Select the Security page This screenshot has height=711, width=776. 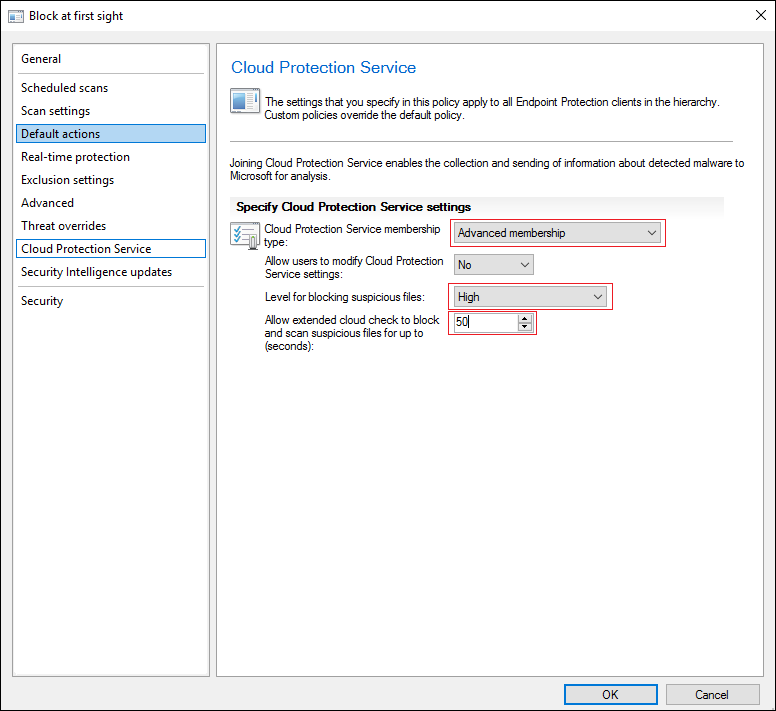point(42,301)
